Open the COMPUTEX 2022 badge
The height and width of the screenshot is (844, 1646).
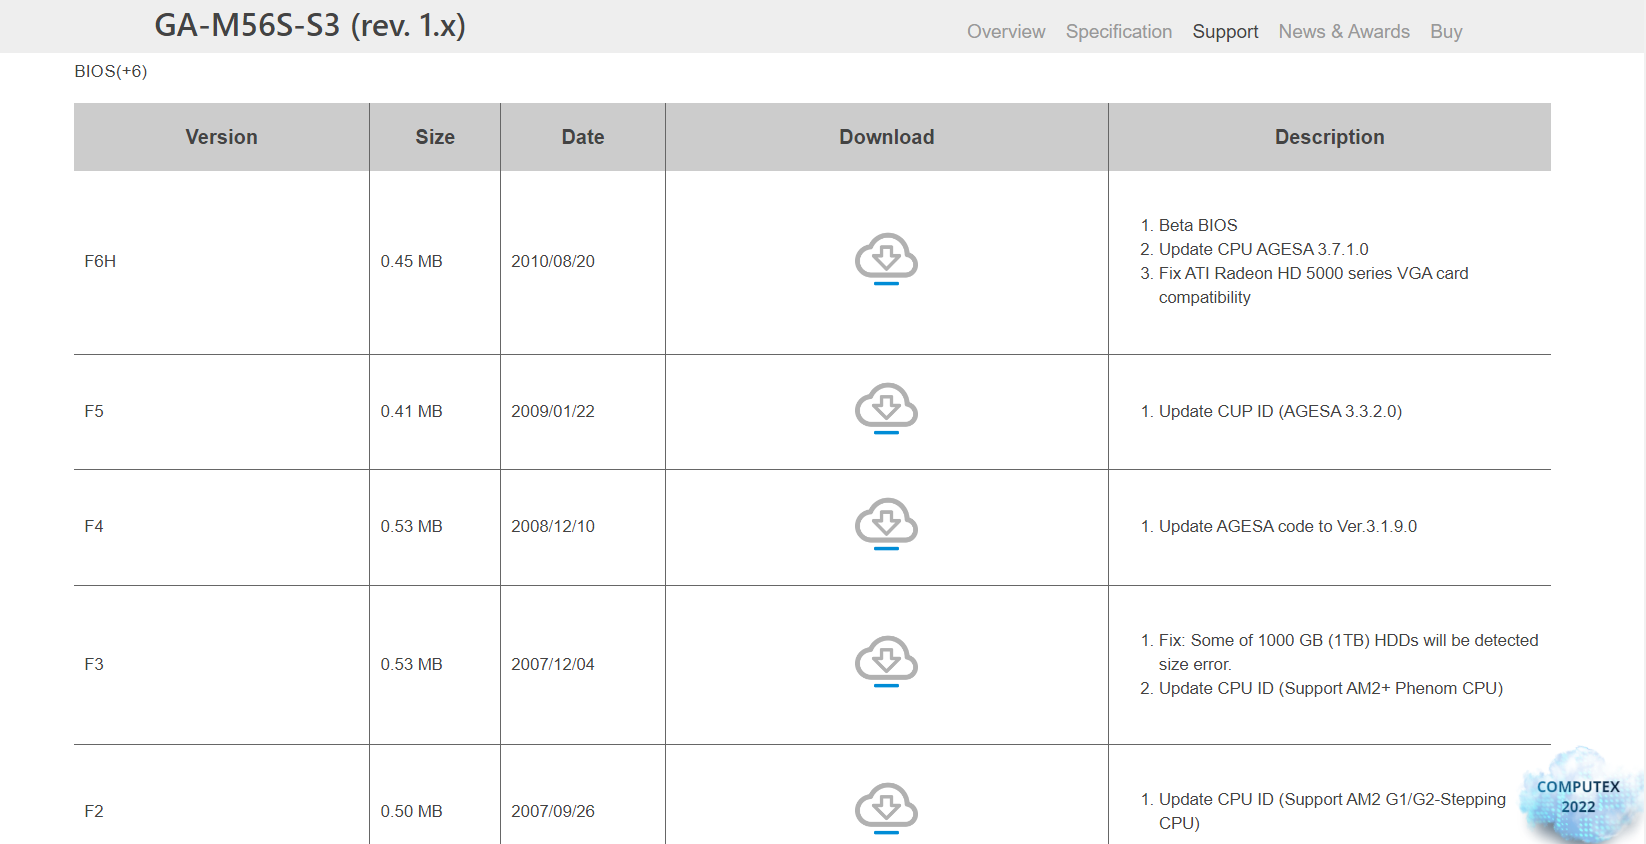(1579, 796)
